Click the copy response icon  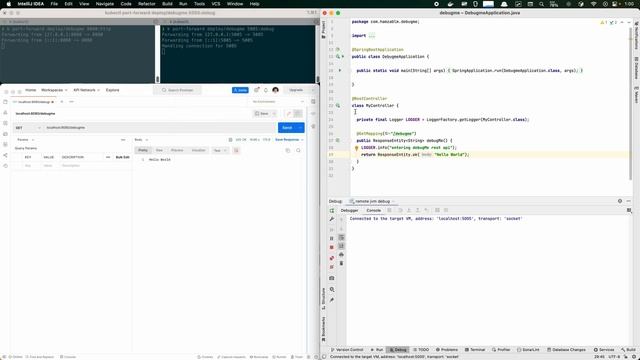pyautogui.click(x=288, y=151)
